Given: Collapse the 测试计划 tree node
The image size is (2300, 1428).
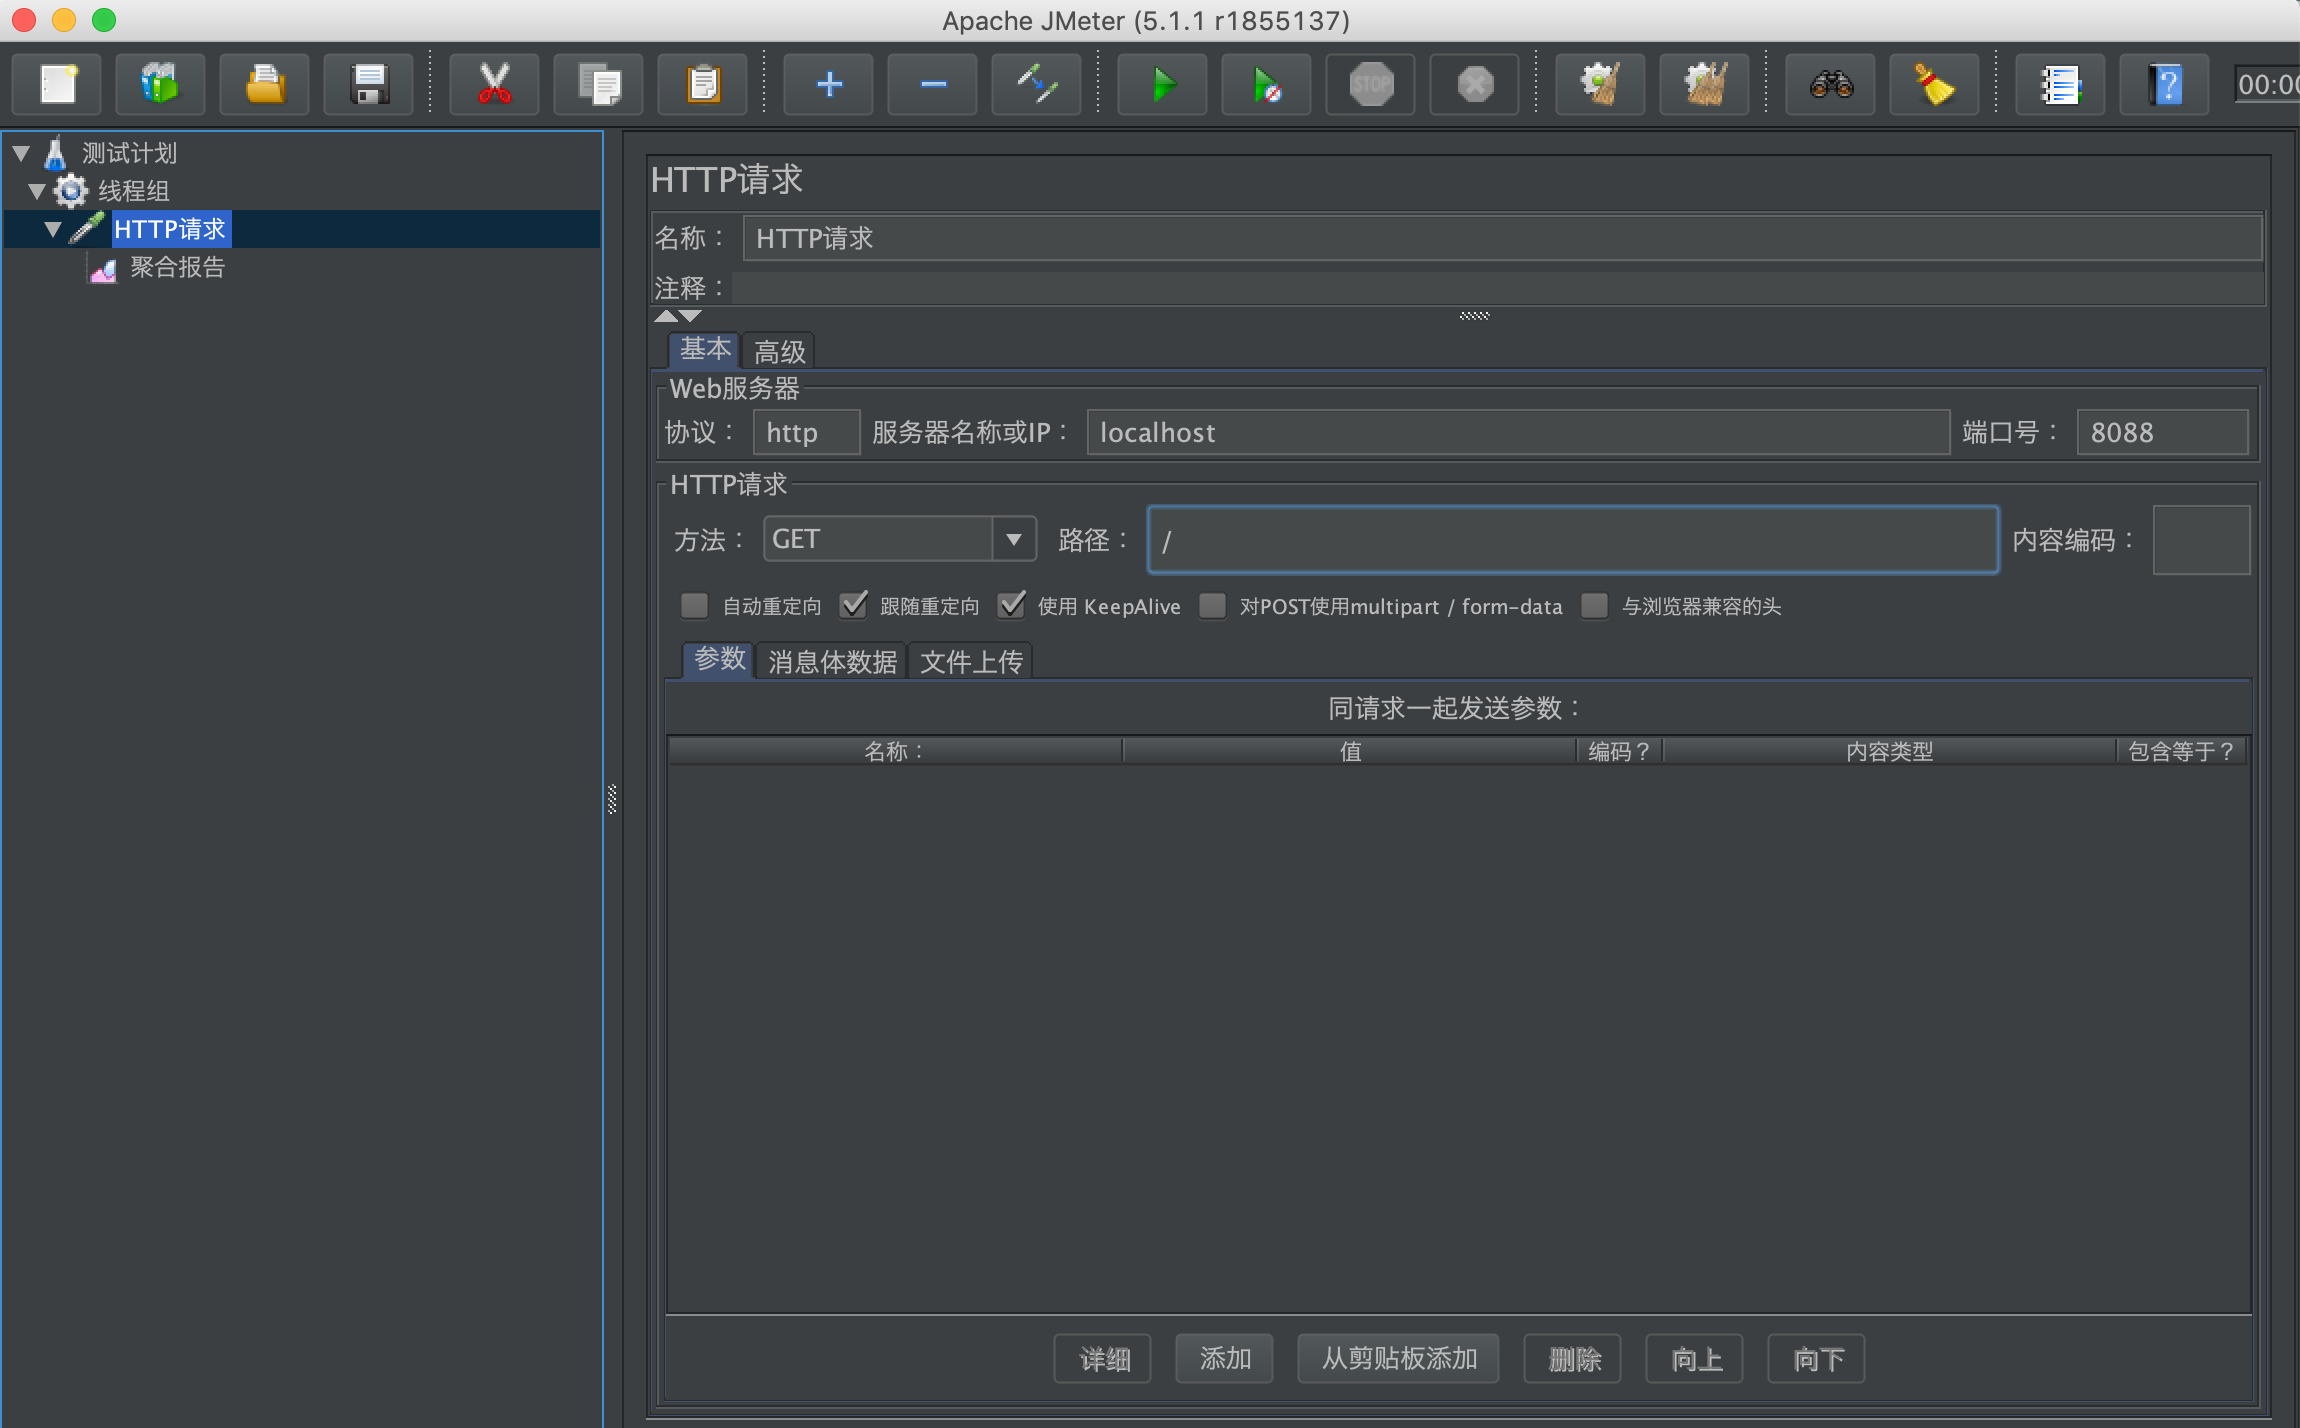Looking at the screenshot, I should click(21, 153).
